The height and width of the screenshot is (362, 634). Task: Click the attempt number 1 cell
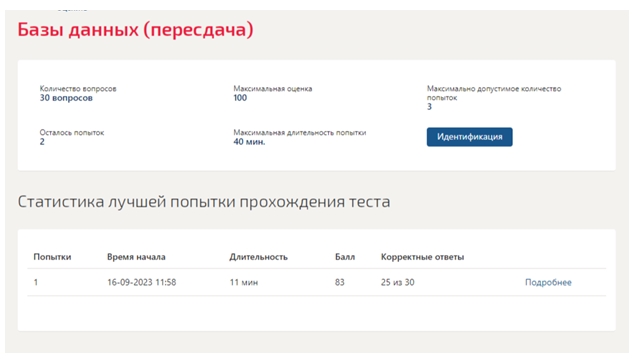click(x=36, y=282)
